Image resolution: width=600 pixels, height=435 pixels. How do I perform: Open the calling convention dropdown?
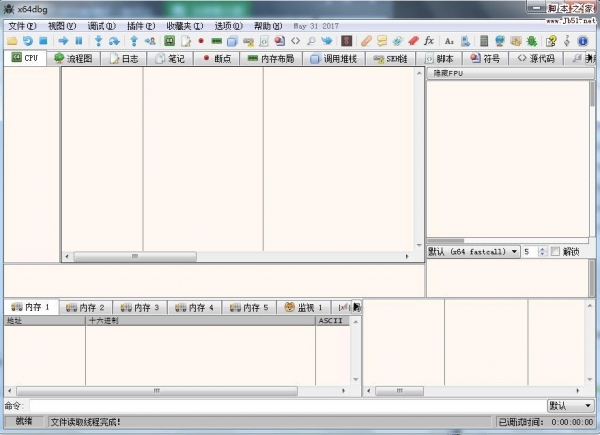tap(473, 251)
